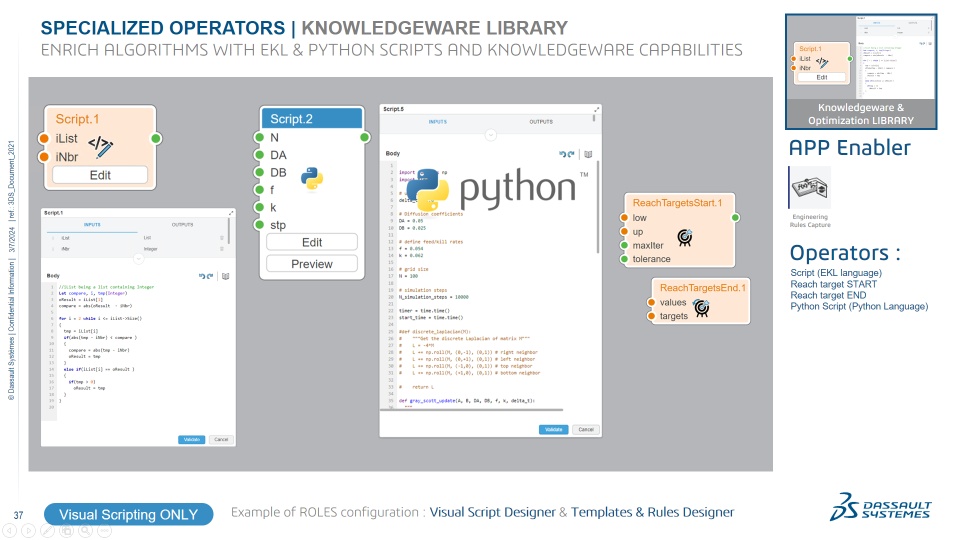Select iNbr input port on Script.1

(43, 157)
